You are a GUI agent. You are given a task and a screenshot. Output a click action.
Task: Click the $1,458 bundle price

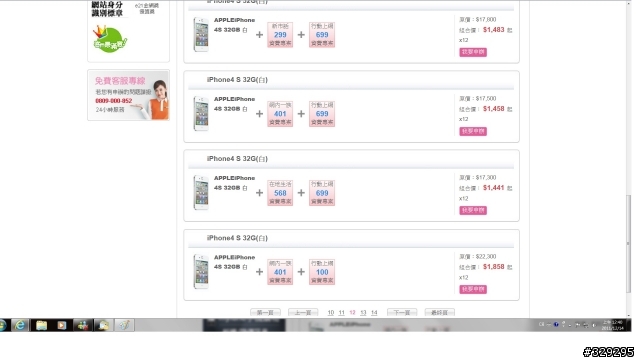click(x=493, y=109)
